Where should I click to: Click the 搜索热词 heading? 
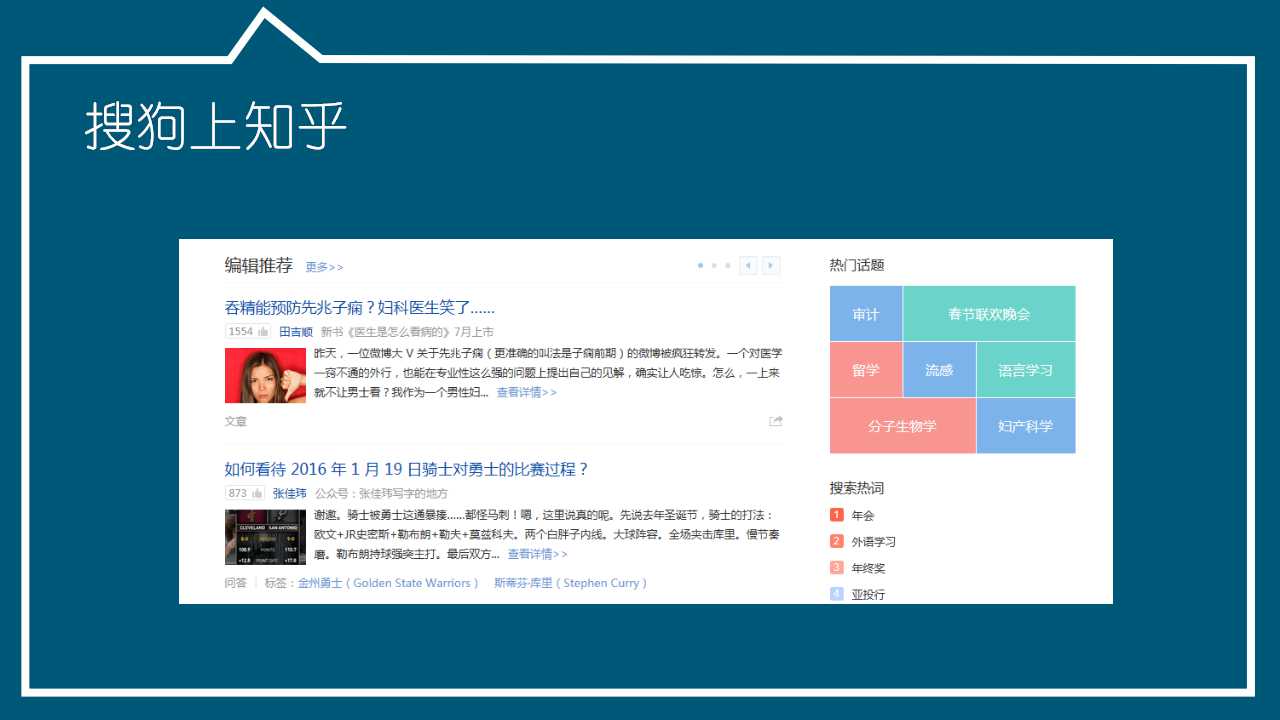click(857, 488)
